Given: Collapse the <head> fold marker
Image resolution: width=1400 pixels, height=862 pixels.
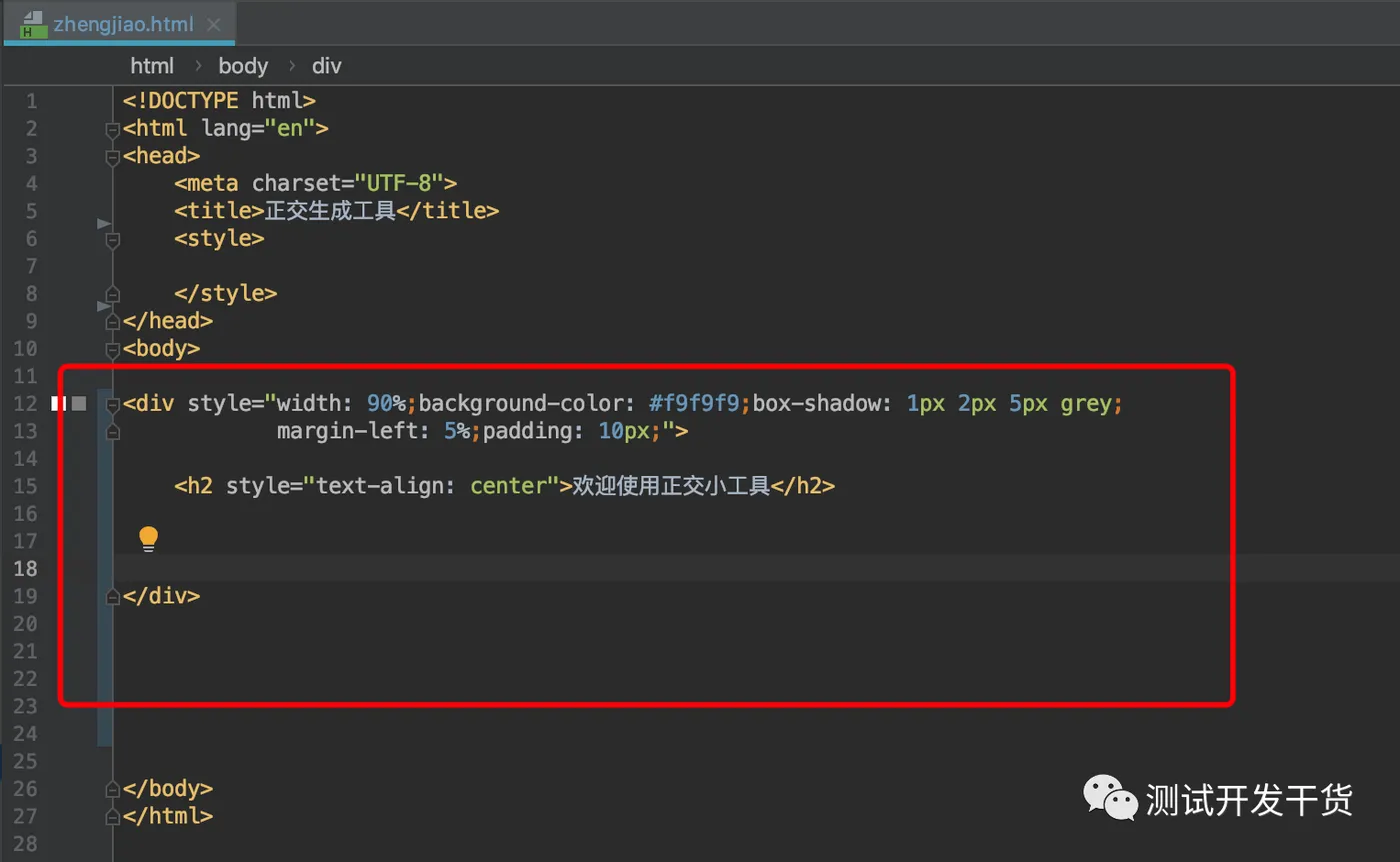Looking at the screenshot, I should pyautogui.click(x=112, y=157).
